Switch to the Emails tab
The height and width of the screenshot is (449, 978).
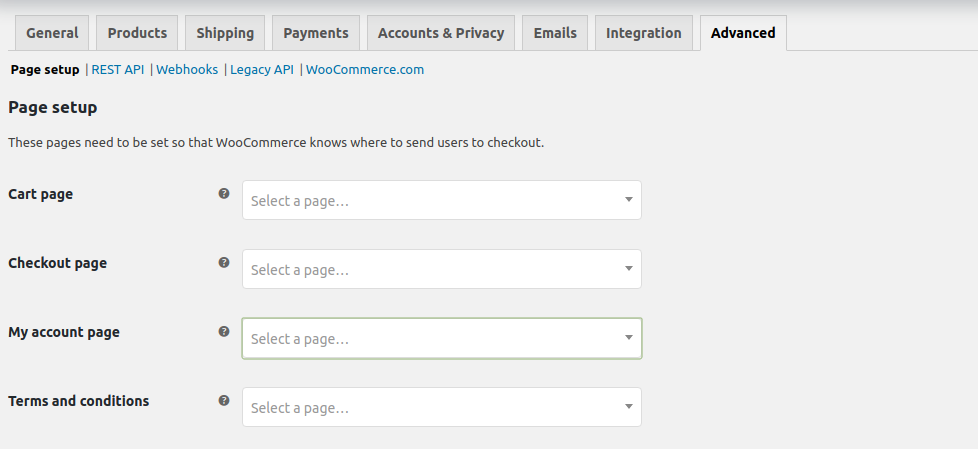point(555,33)
